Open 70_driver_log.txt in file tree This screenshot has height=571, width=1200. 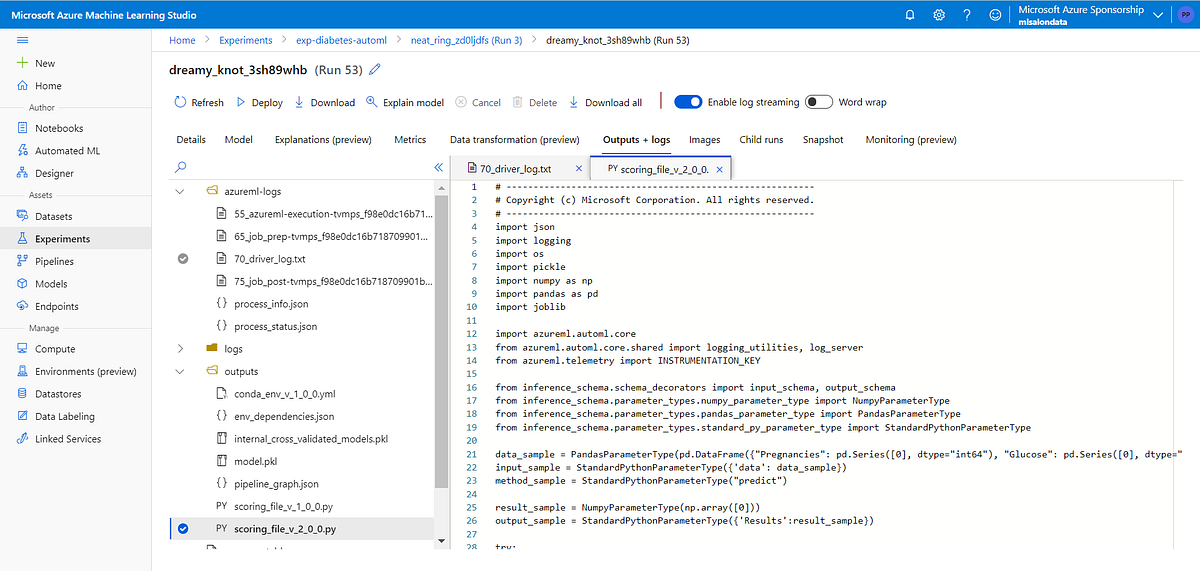(270, 258)
